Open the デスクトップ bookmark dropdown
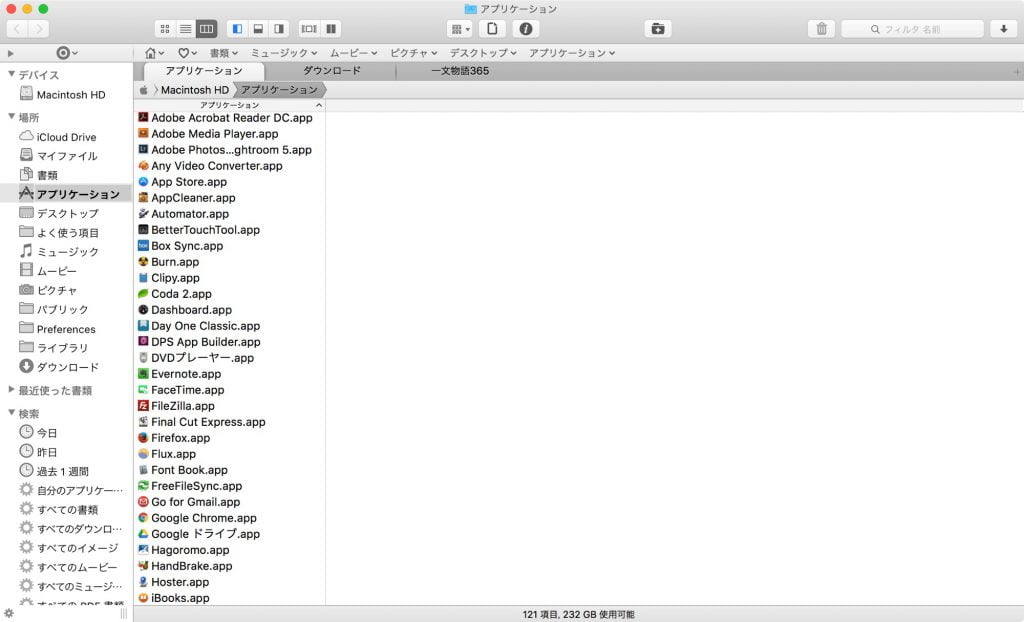Viewport: 1024px width, 622px height. (x=483, y=53)
